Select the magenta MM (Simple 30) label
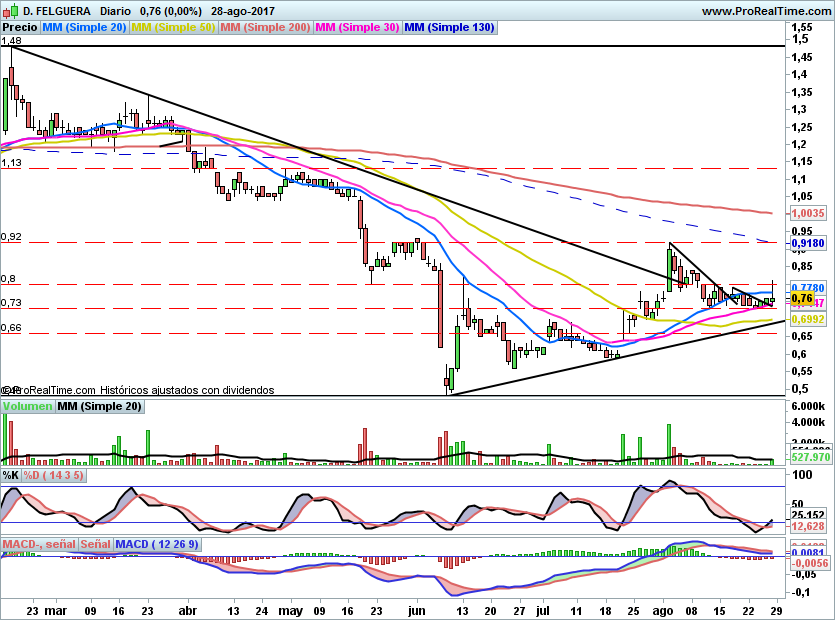 tap(357, 27)
